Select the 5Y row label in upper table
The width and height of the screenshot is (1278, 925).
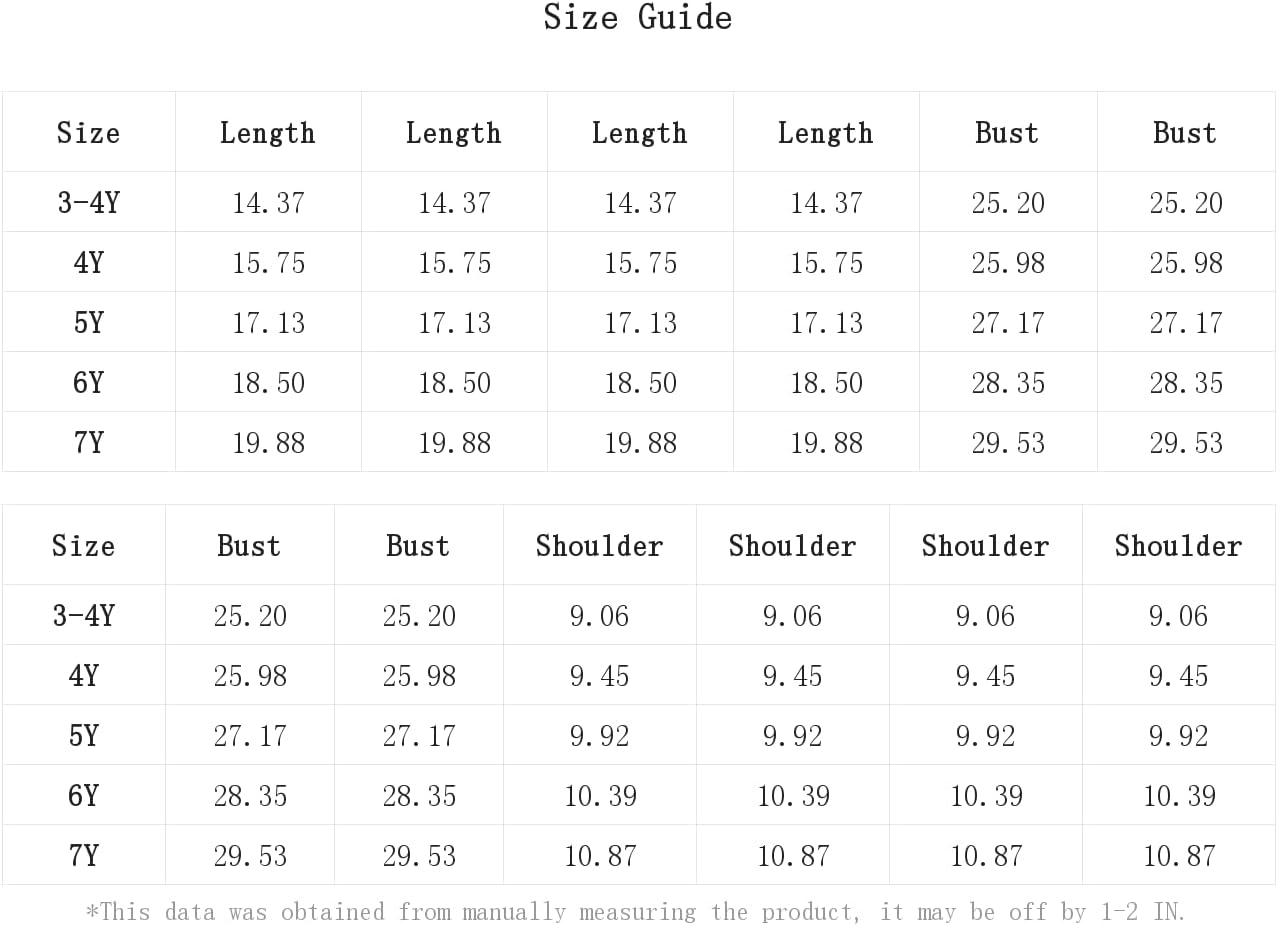click(x=88, y=323)
